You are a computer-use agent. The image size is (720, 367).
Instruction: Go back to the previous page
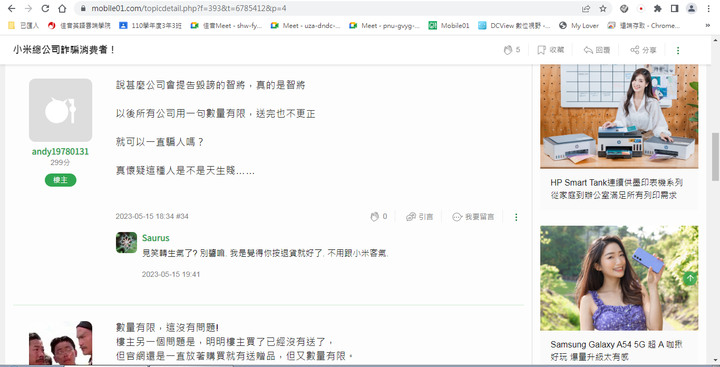coord(11,8)
